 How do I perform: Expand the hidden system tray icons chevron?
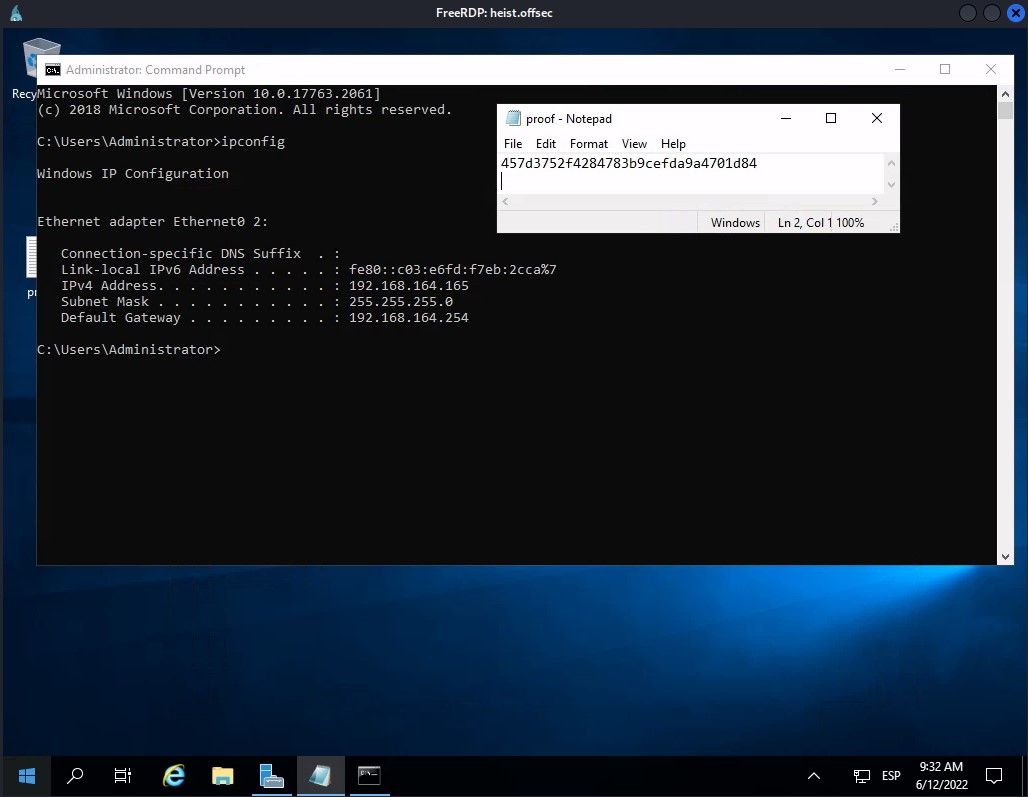click(814, 776)
